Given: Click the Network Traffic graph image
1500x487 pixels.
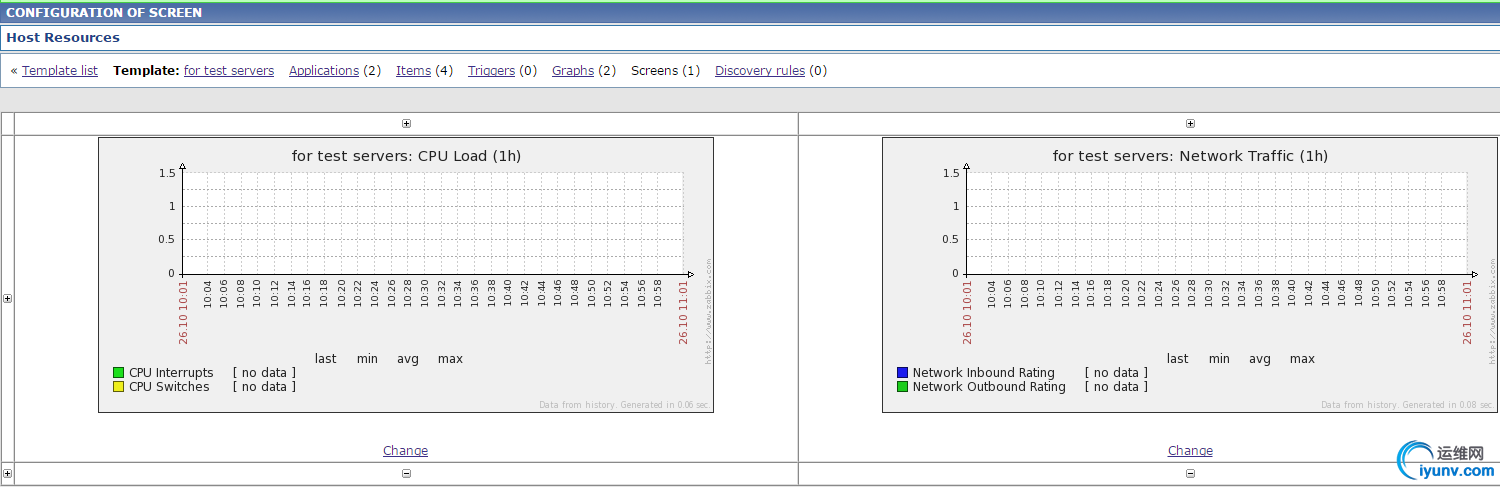Looking at the screenshot, I should coord(1190,275).
